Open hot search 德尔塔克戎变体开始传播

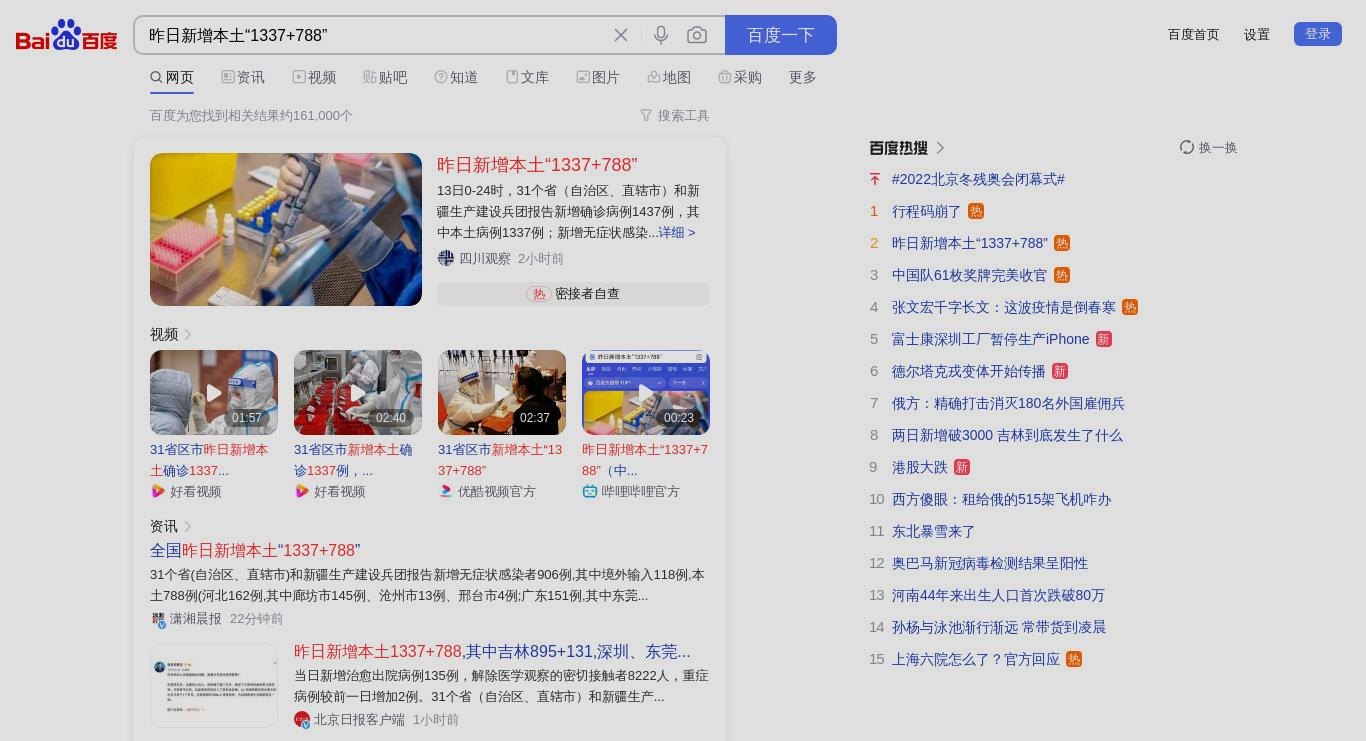pyautogui.click(x=968, y=371)
